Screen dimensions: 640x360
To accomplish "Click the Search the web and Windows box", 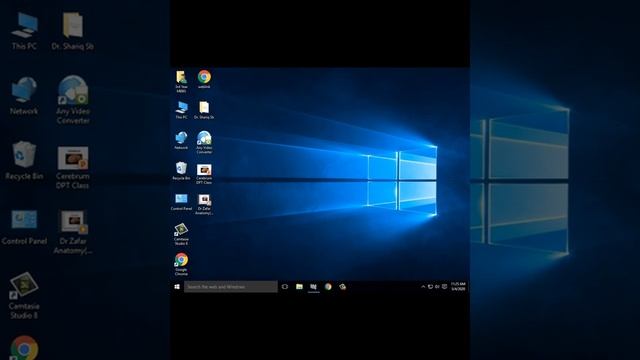I will point(231,287).
